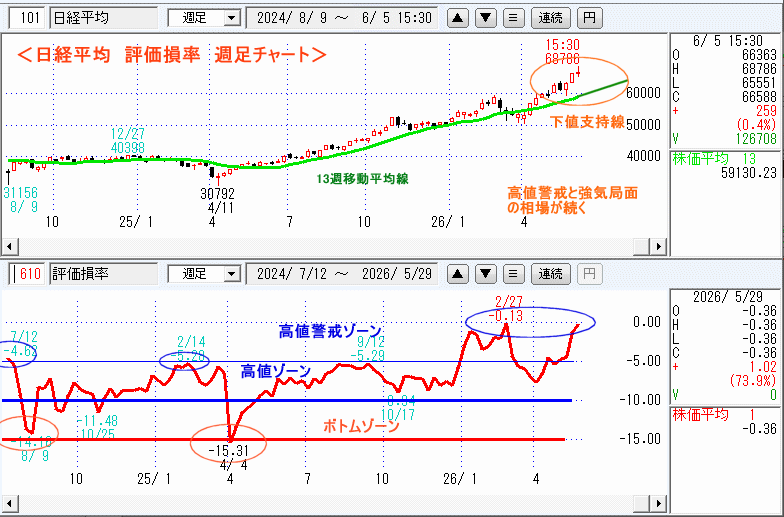Click the 評価損率 name field
Screen dimensions: 784x517
[x=104, y=274]
